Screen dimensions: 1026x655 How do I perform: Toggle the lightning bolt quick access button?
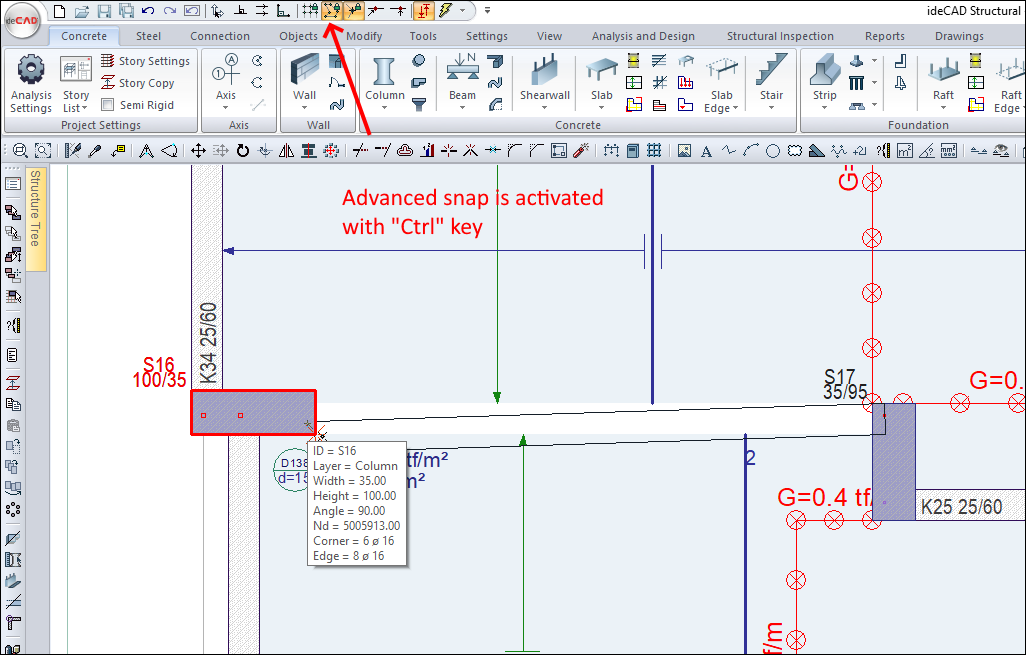coord(444,11)
